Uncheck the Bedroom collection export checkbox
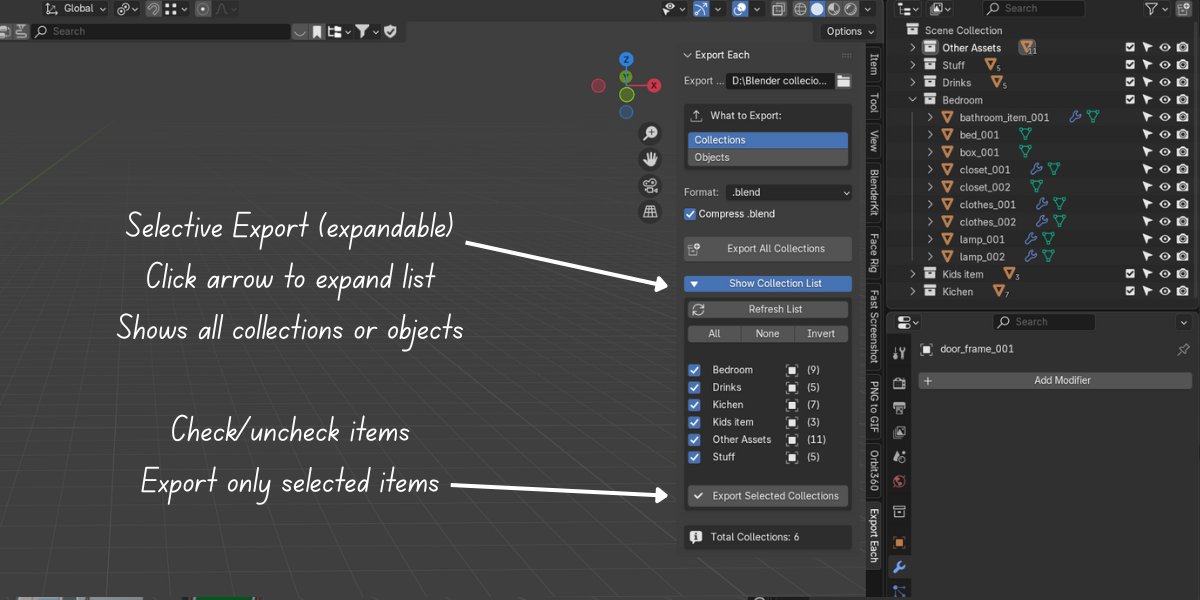Viewport: 1200px width, 600px height. 694,369
